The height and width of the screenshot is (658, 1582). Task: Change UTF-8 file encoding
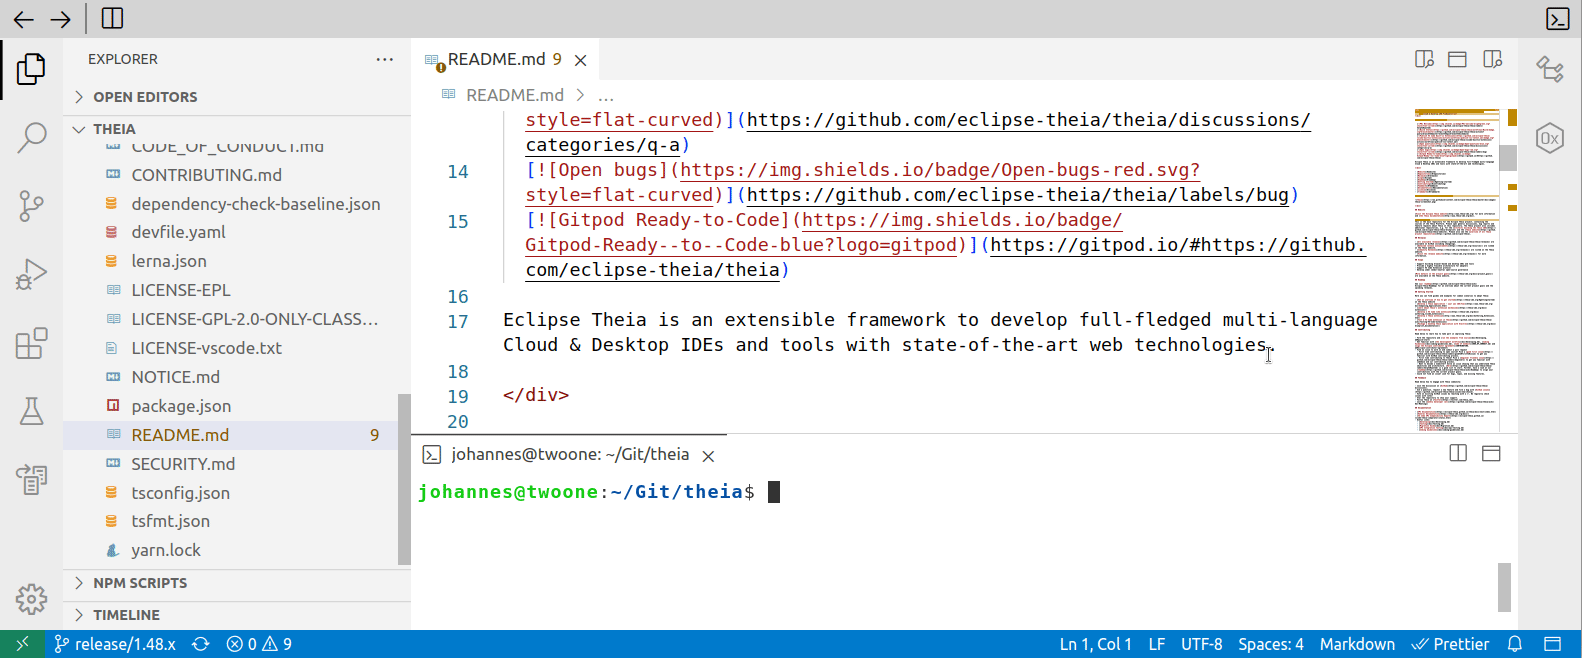[1202, 644]
